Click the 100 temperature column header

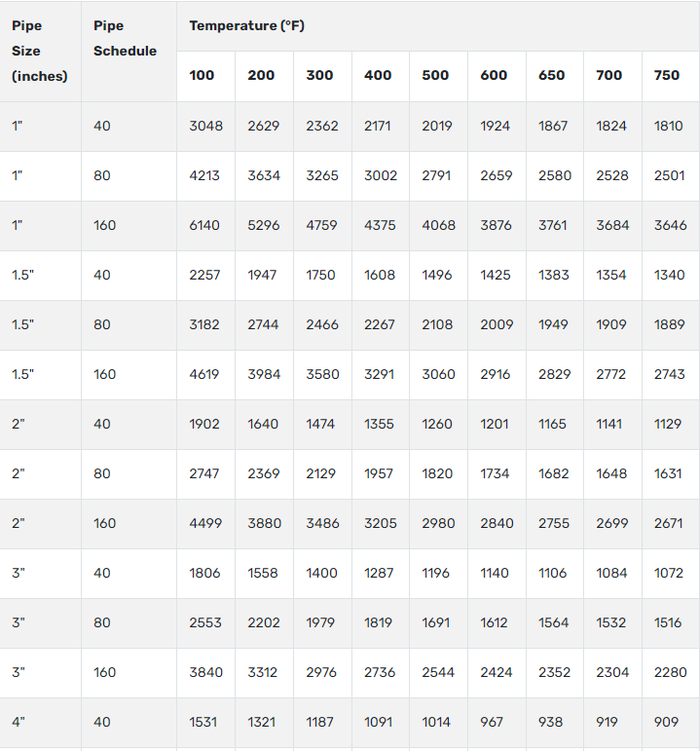(x=202, y=75)
